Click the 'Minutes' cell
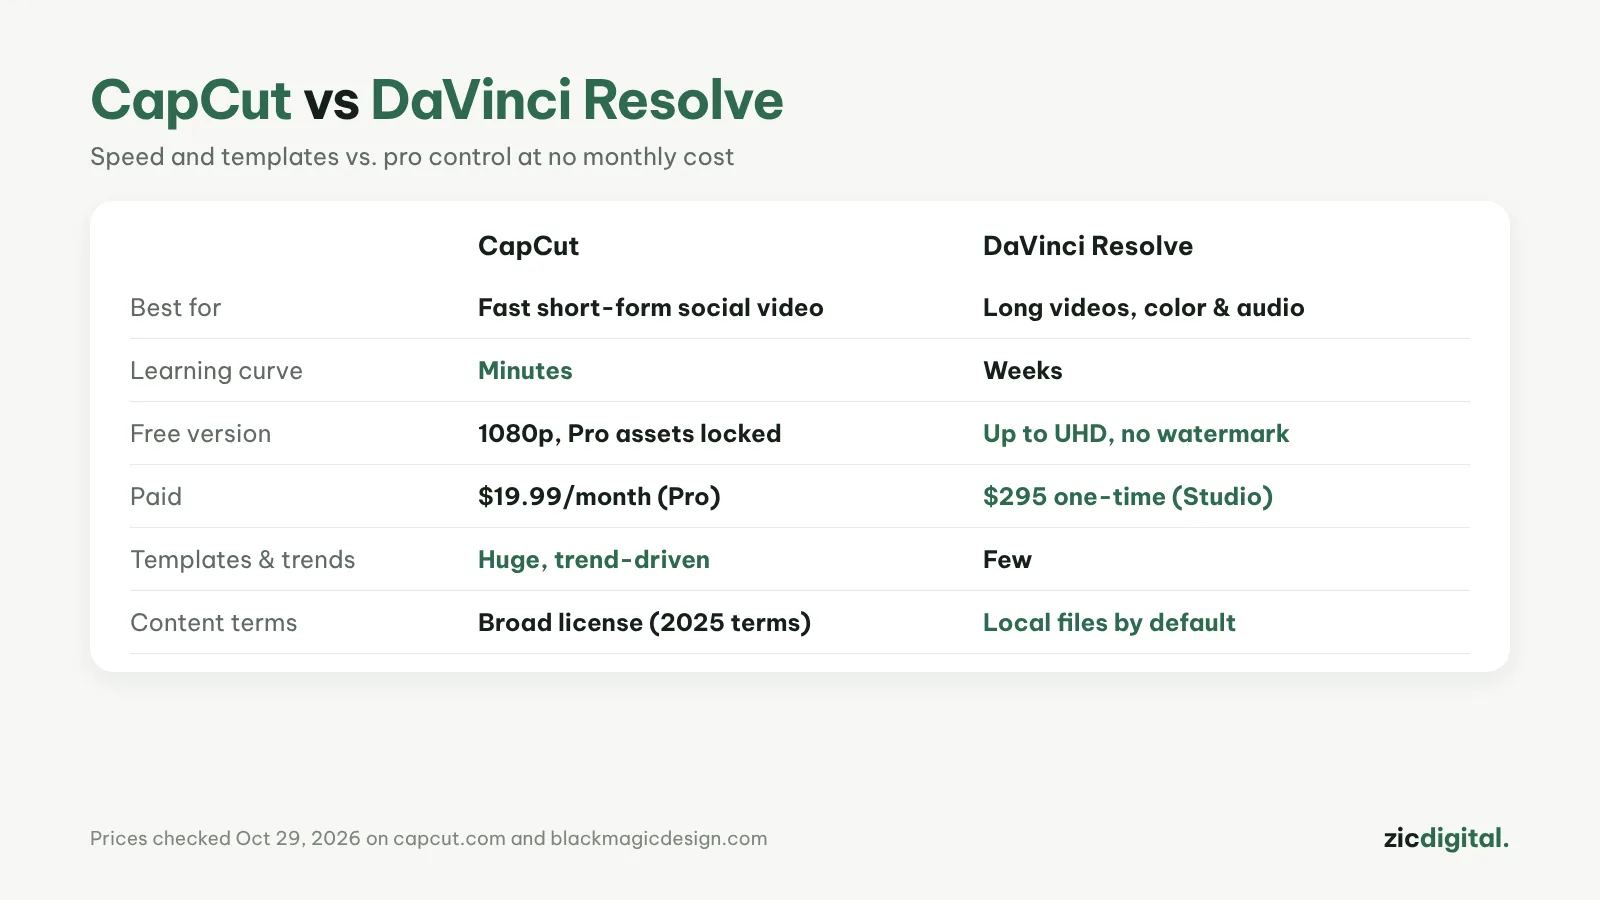The width and height of the screenshot is (1600, 900). [x=525, y=371]
